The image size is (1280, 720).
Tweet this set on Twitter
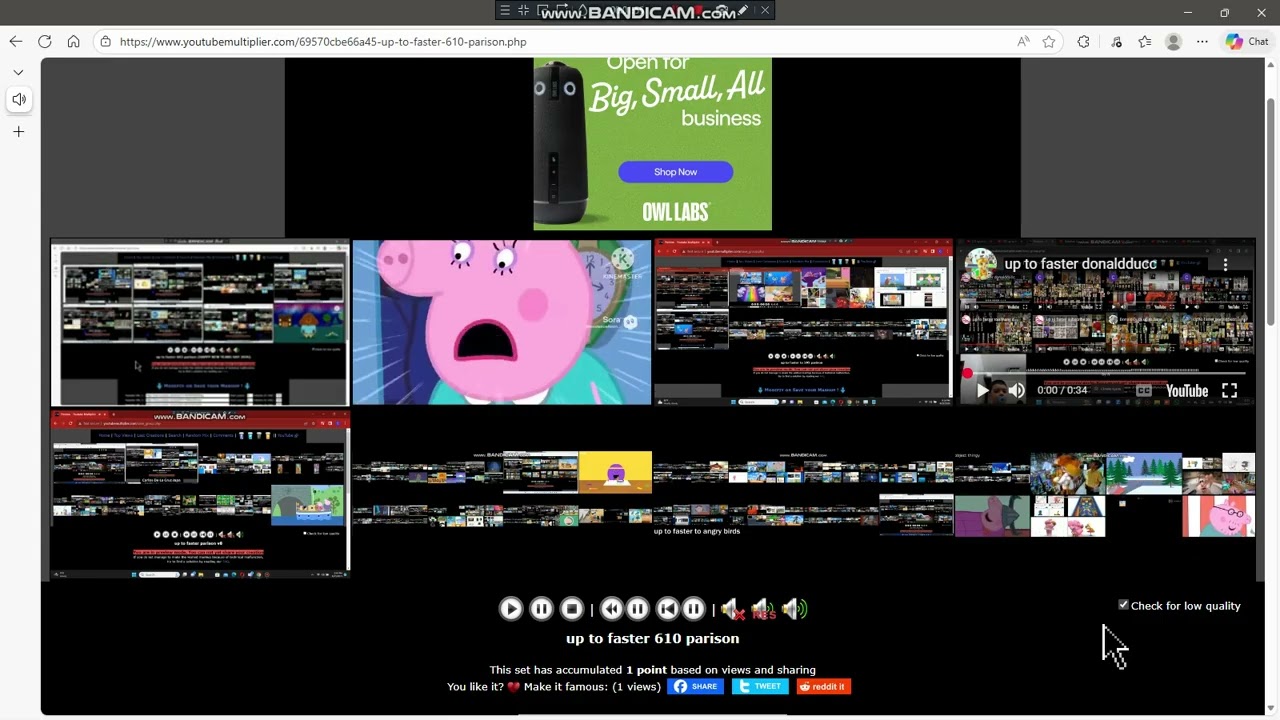[760, 686]
